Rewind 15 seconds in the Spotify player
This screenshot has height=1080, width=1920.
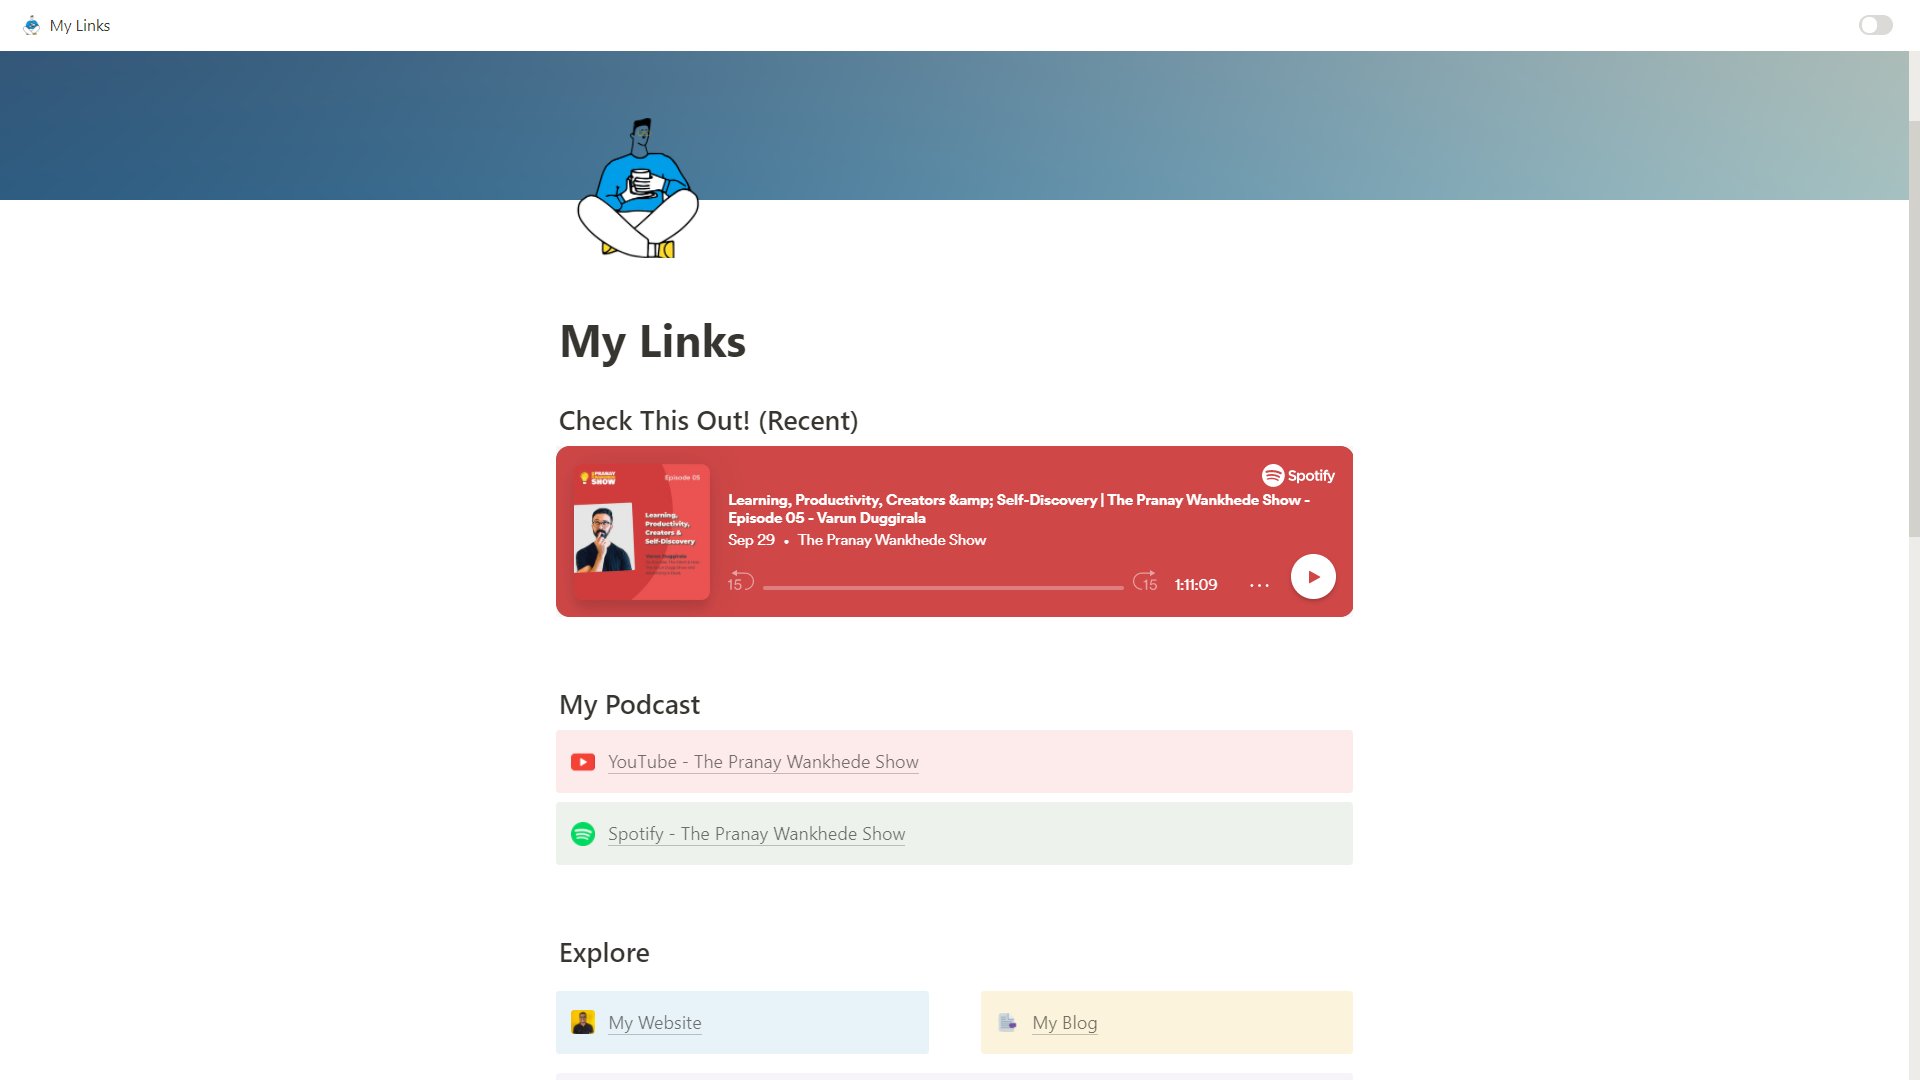(740, 583)
